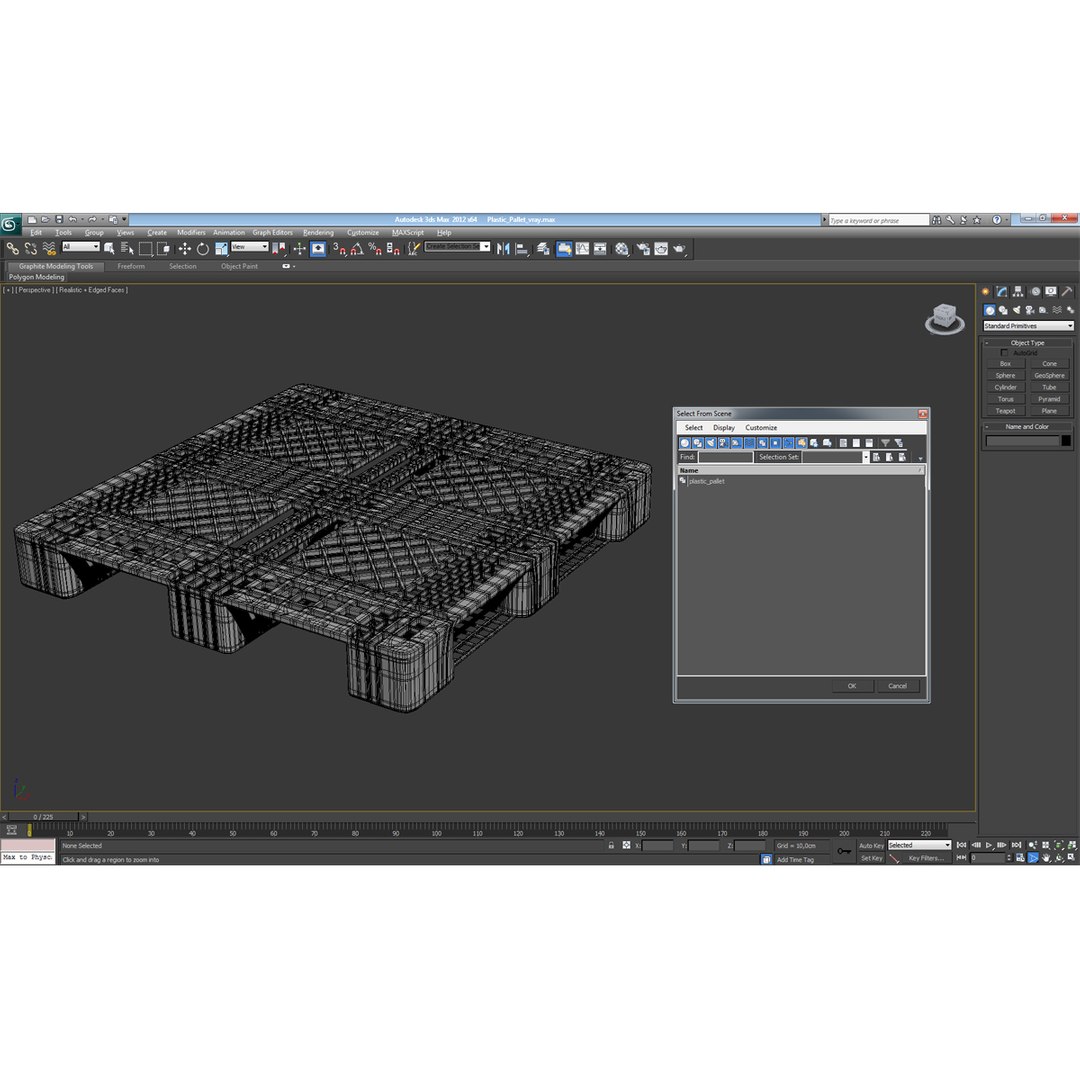
Task: Toggle the Angle Snap button
Action: click(x=357, y=249)
